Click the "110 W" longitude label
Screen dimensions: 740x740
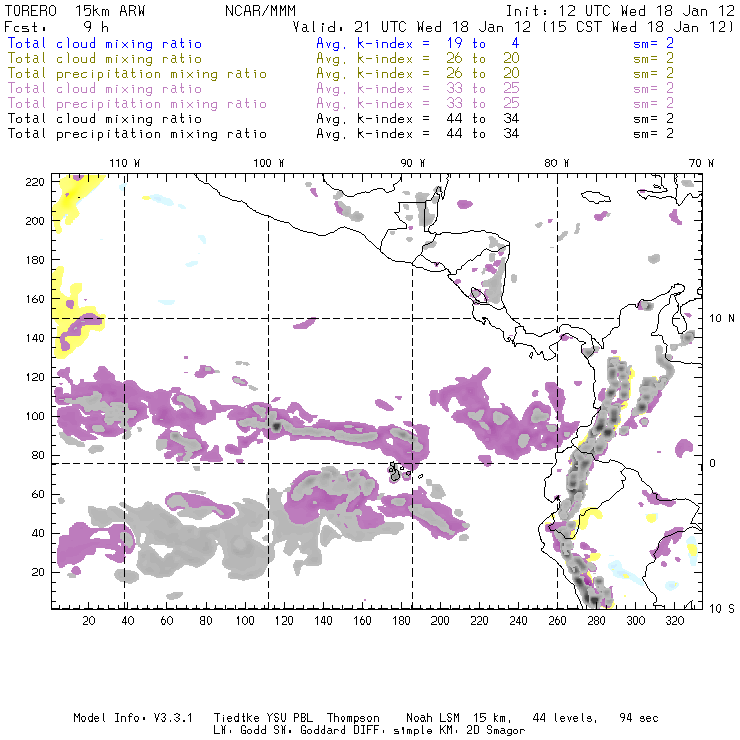point(125,163)
